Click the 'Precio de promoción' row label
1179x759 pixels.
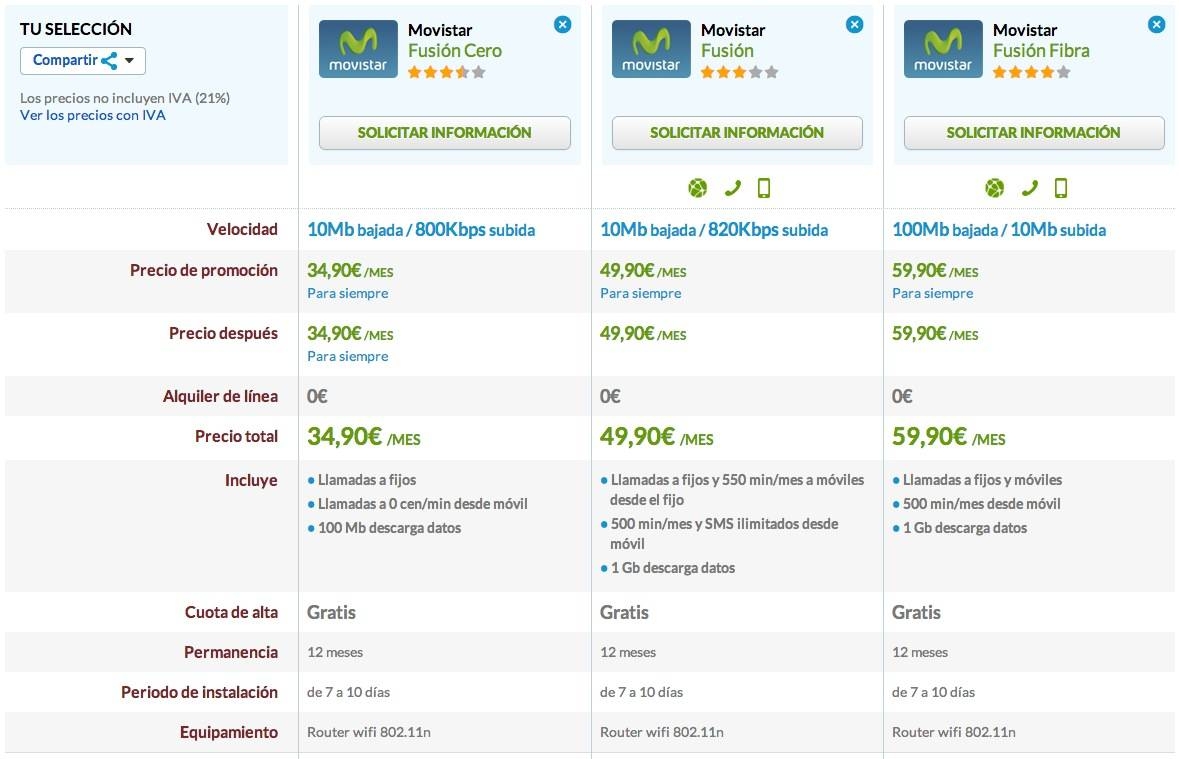click(204, 271)
